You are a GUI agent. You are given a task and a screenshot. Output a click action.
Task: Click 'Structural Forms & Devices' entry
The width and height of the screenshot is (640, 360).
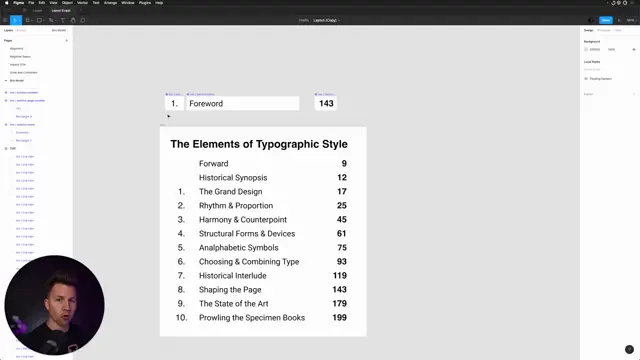tap(247, 233)
